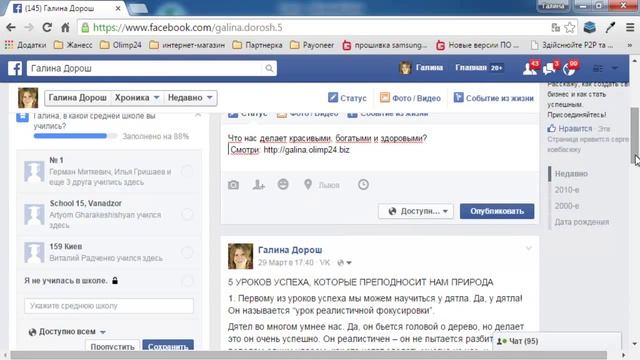The image size is (640, 360).
Task: Jump to 2000-е in timeline
Action: click(x=567, y=206)
